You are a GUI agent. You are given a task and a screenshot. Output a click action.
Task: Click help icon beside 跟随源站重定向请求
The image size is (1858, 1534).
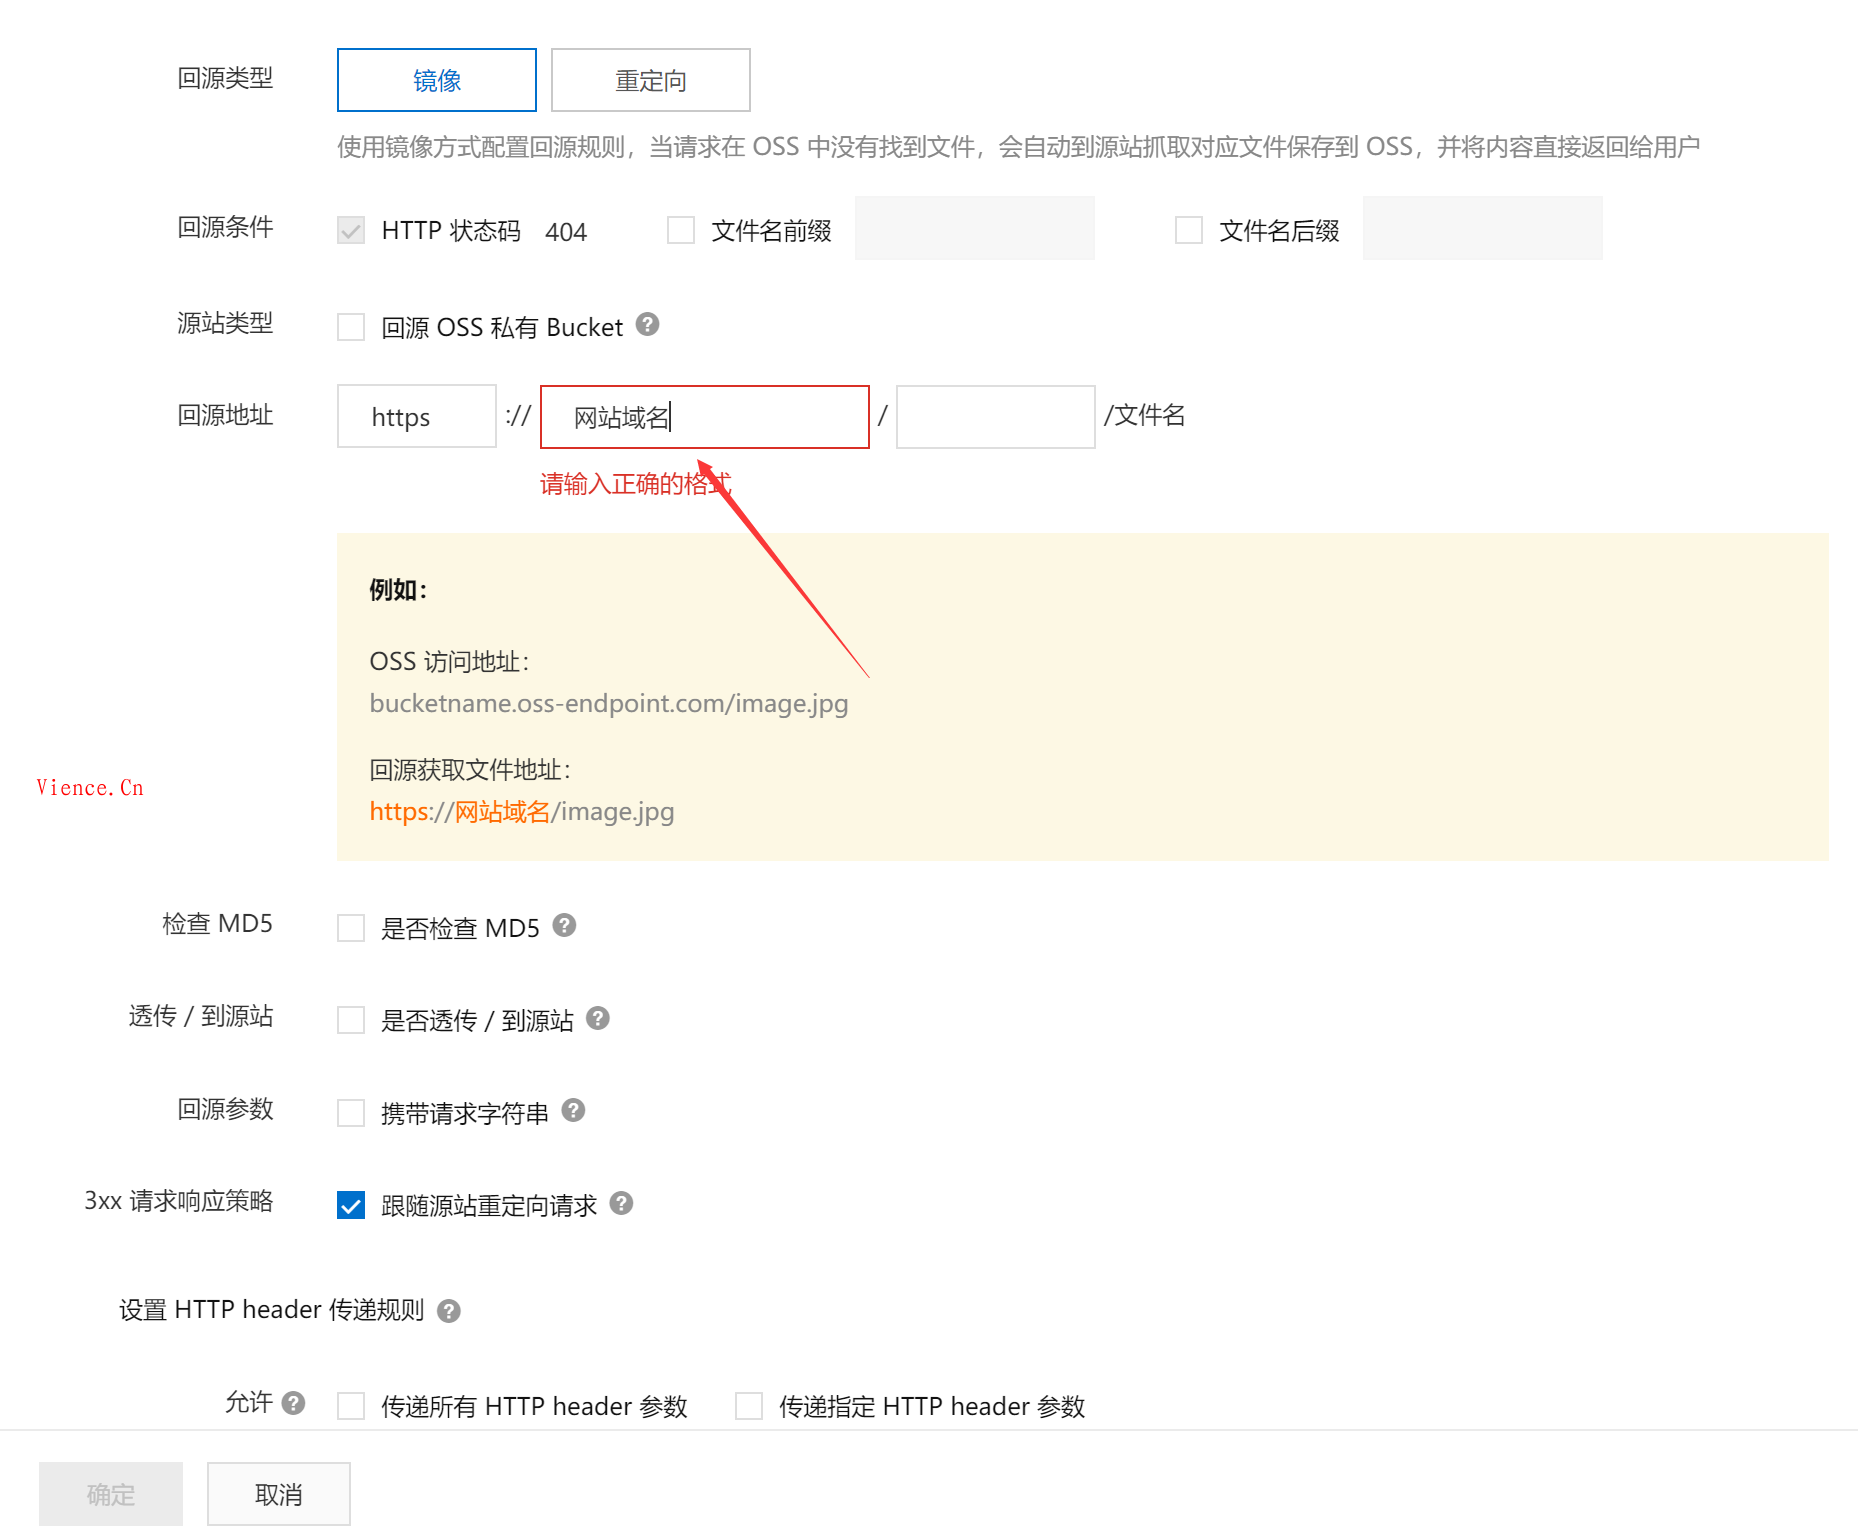tap(621, 1204)
